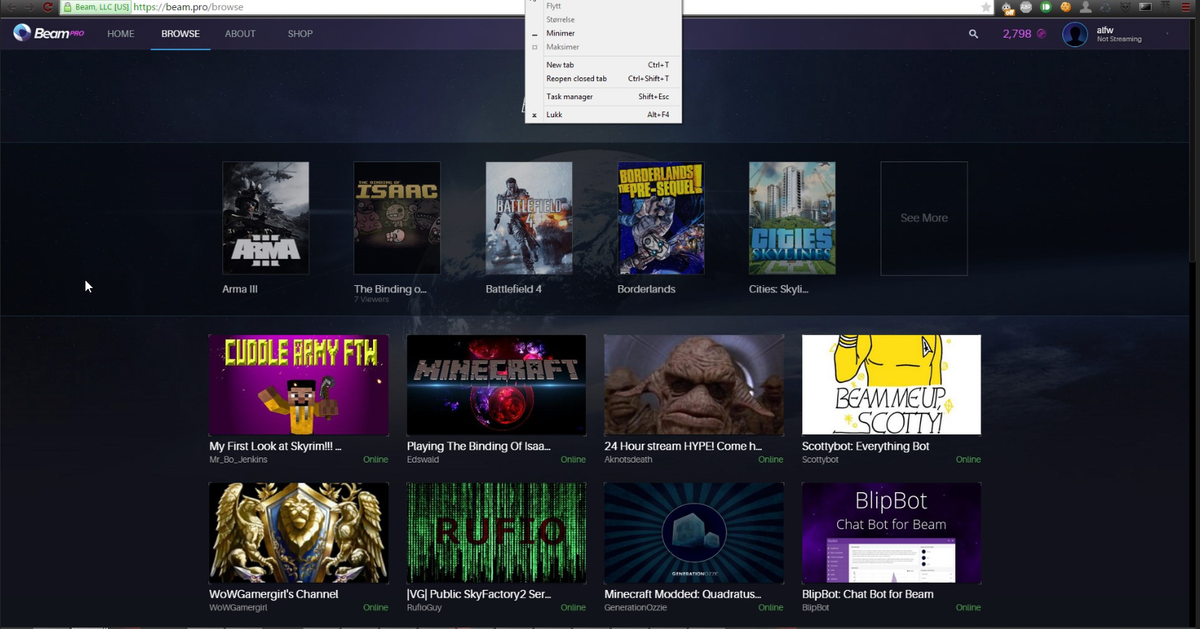This screenshot has height=629, width=1200.
Task: Open the alfw profile avatar
Action: (x=1075, y=35)
